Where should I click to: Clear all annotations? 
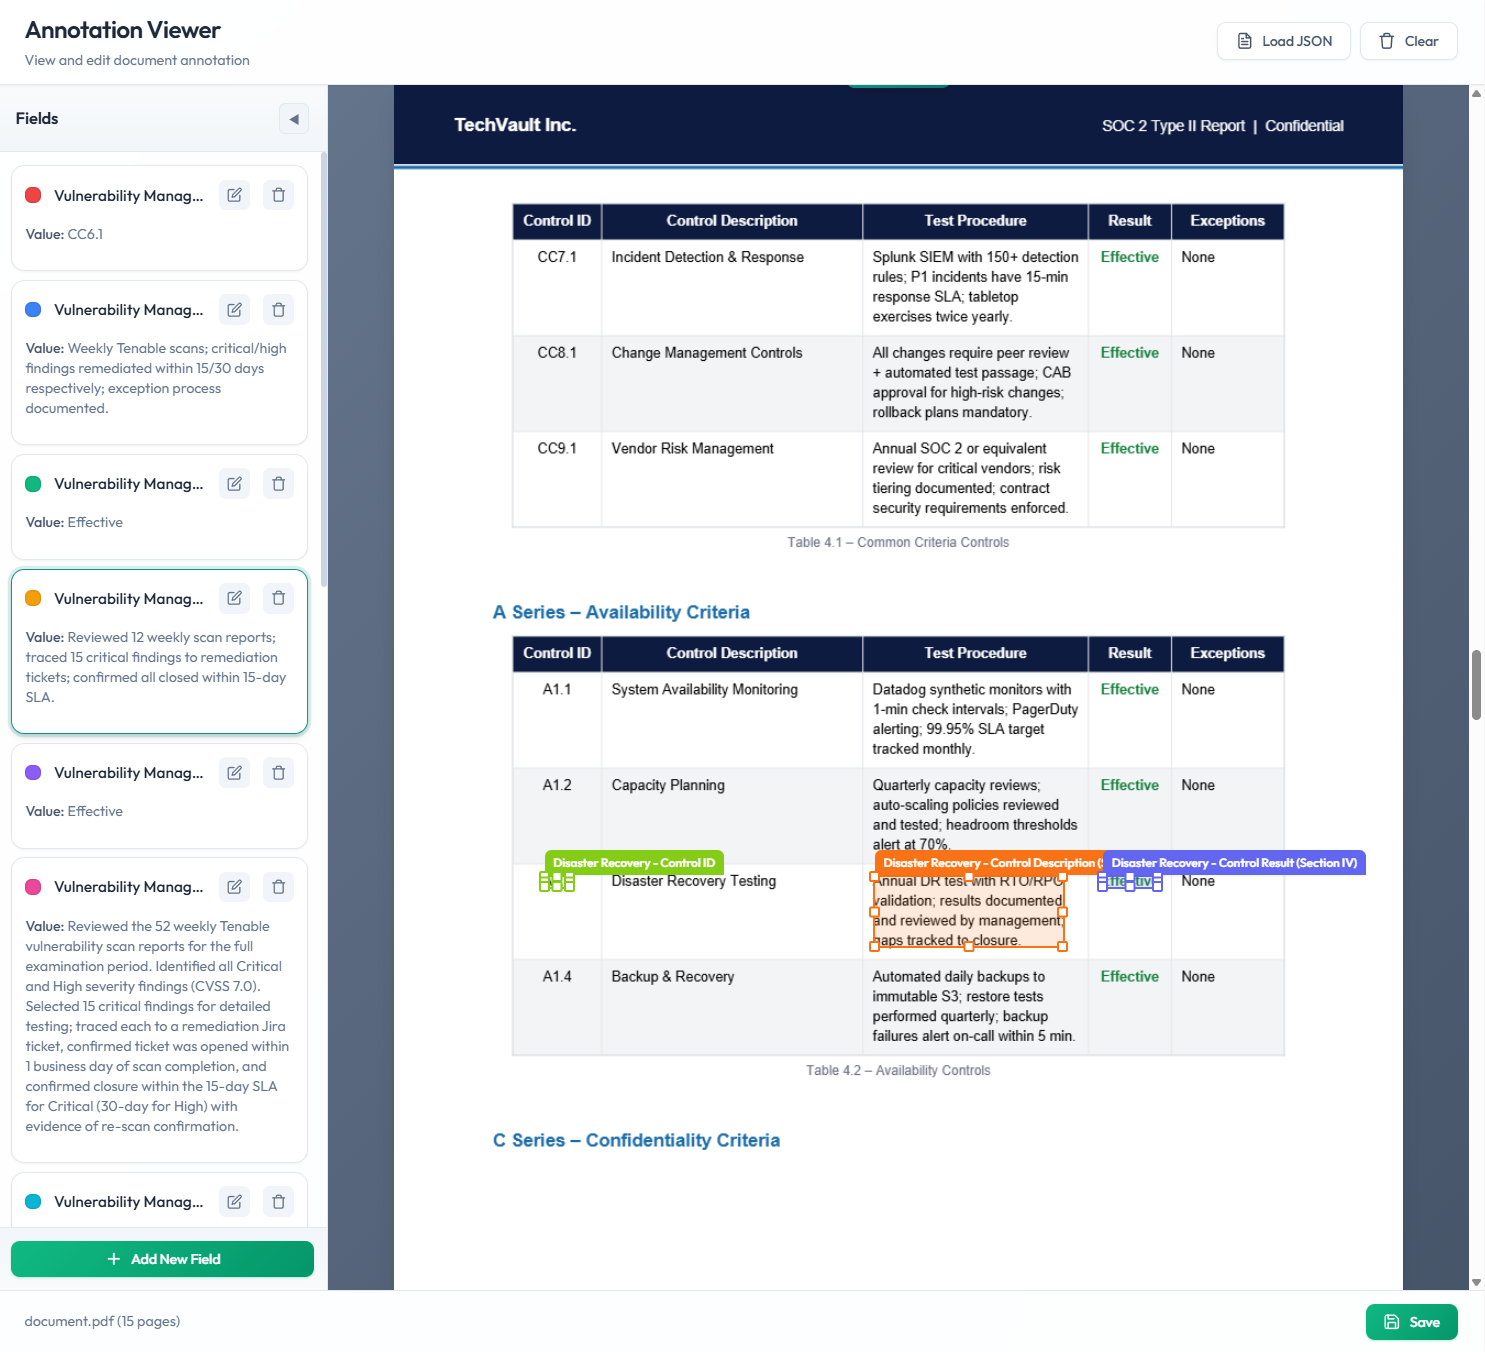1407,41
